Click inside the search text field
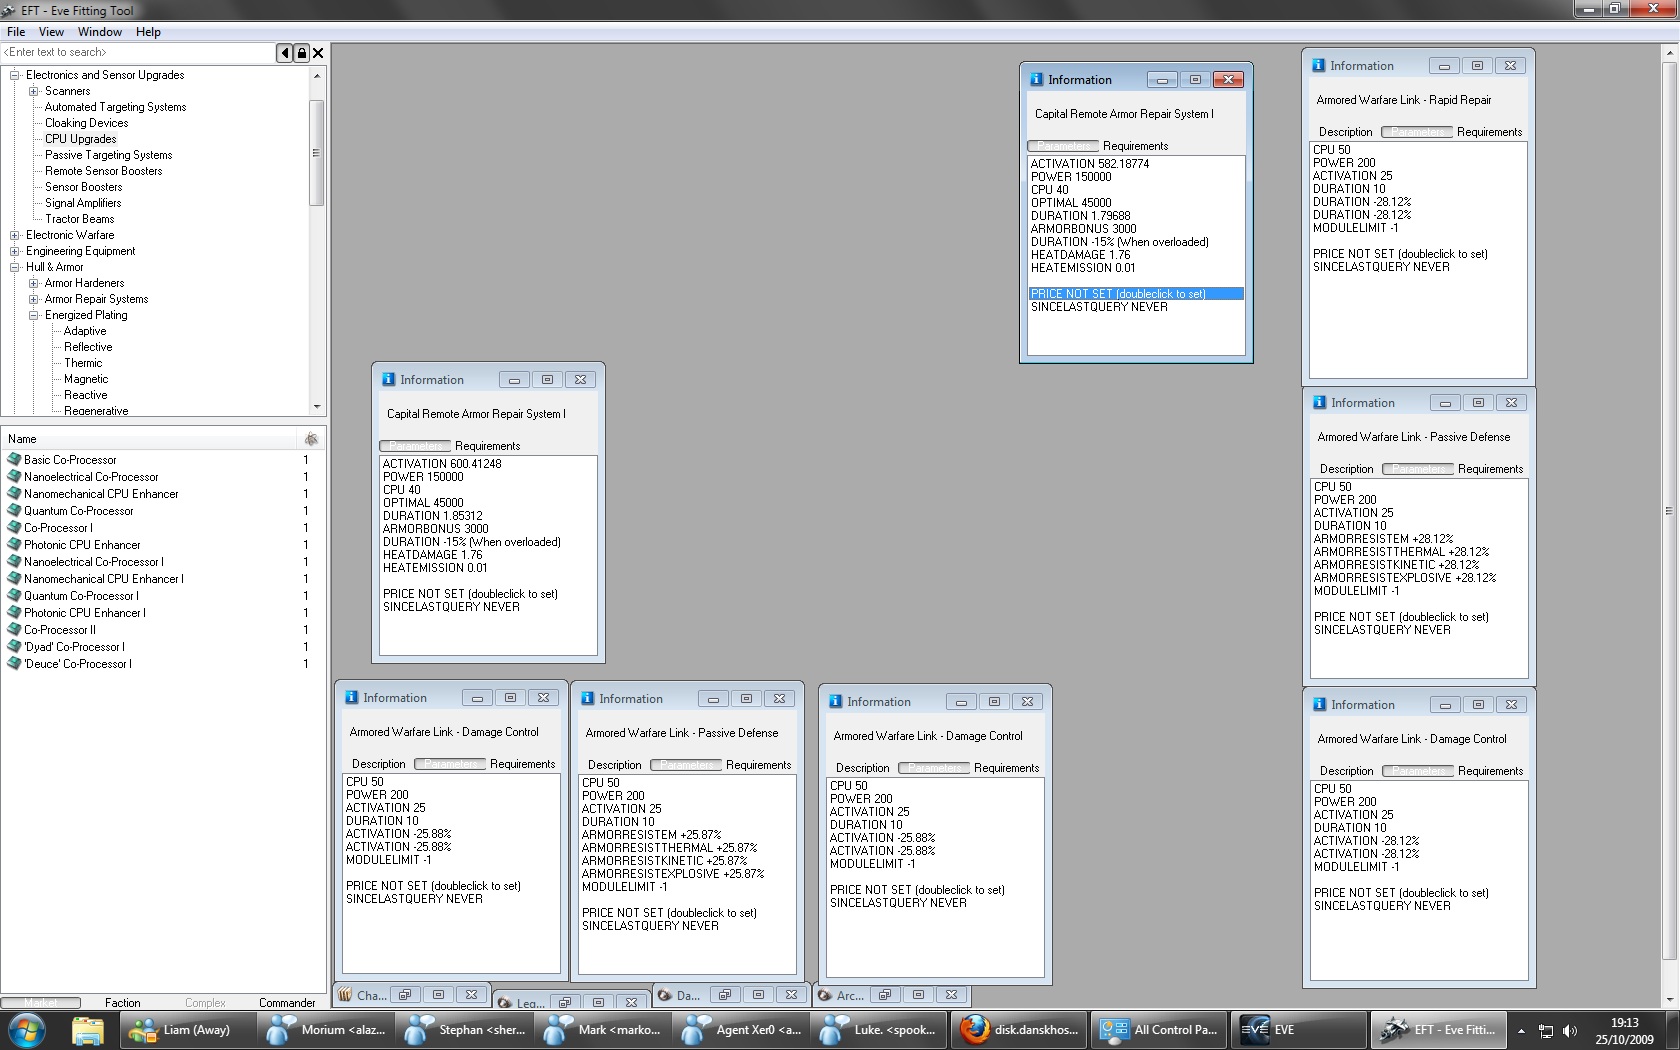Screen dimensions: 1680x1050 [x=139, y=53]
